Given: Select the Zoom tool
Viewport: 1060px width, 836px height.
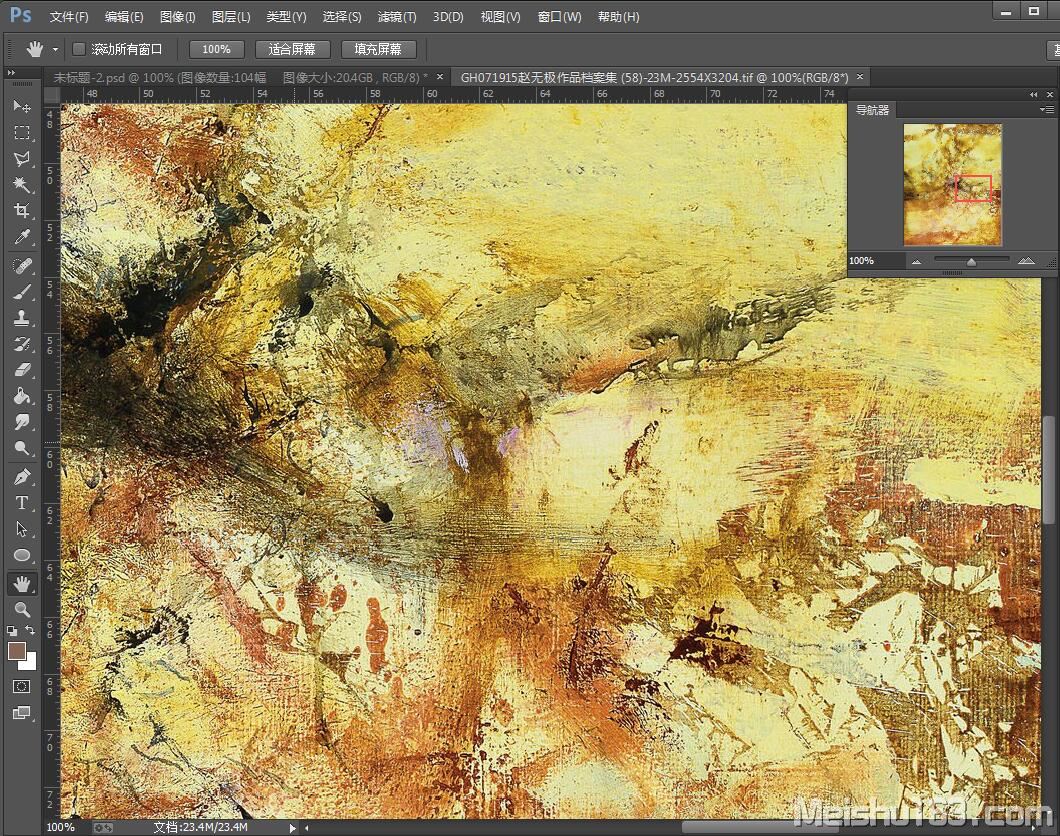Looking at the screenshot, I should 22,610.
